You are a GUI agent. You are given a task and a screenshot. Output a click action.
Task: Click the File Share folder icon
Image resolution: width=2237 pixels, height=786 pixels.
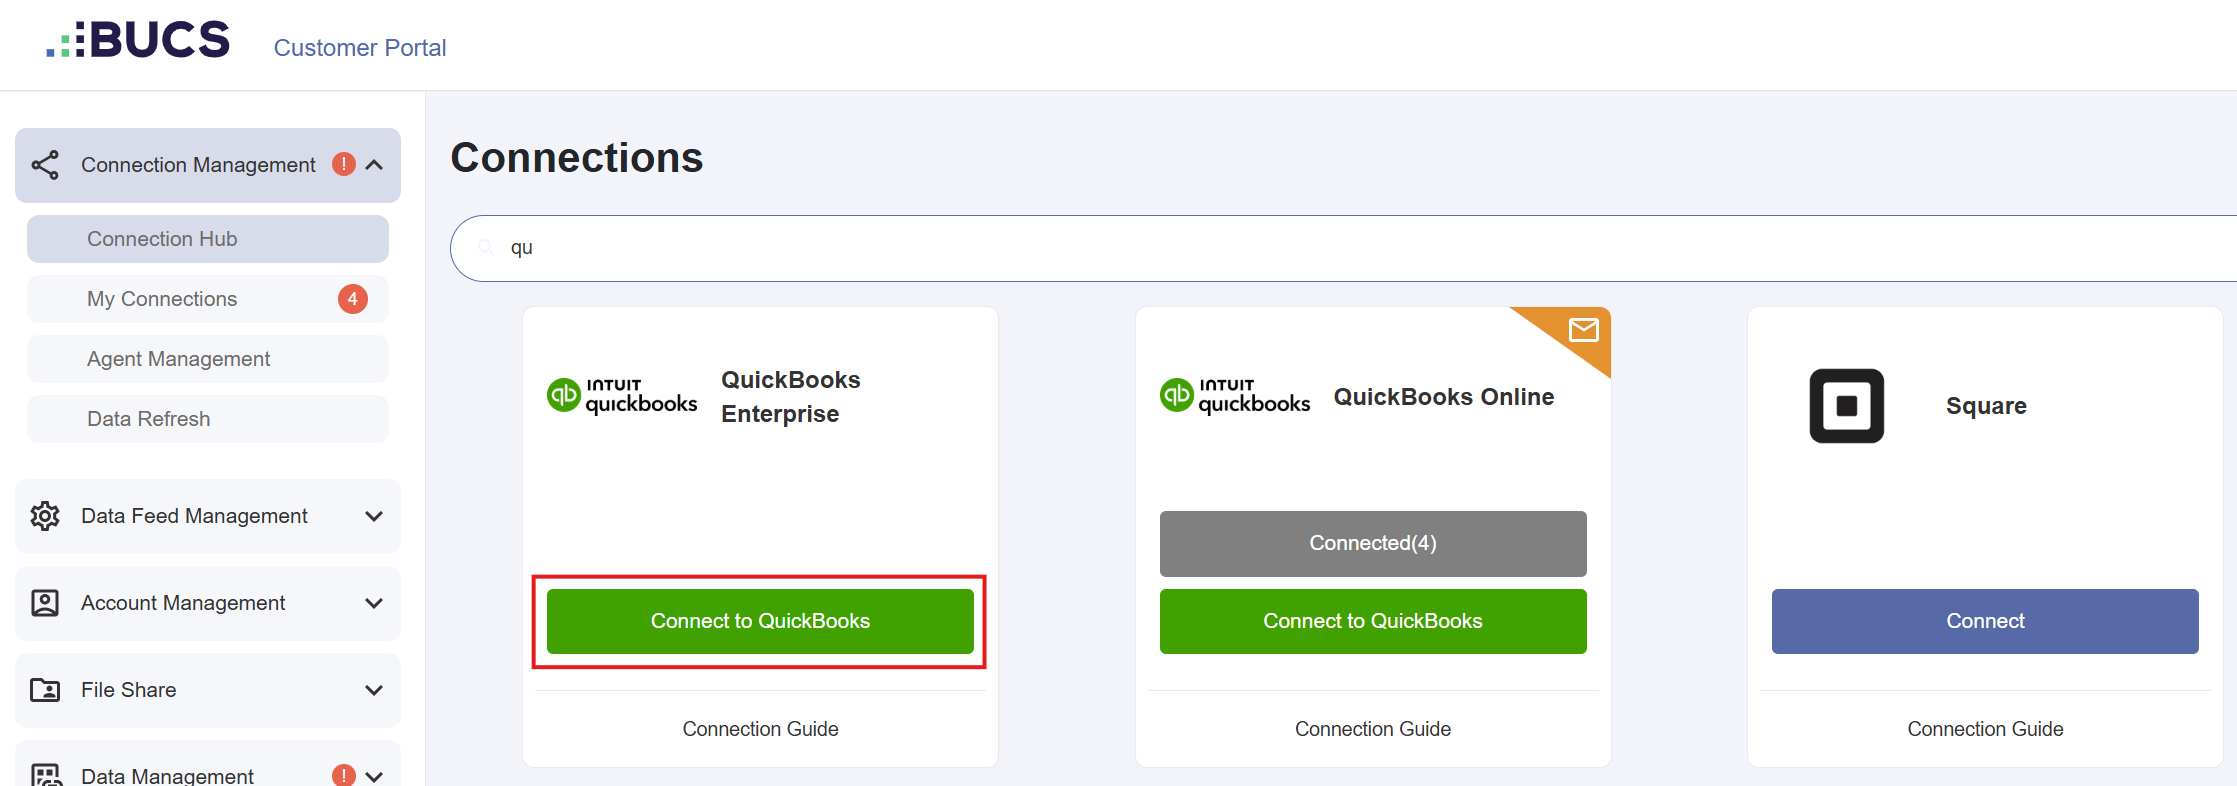tap(45, 690)
